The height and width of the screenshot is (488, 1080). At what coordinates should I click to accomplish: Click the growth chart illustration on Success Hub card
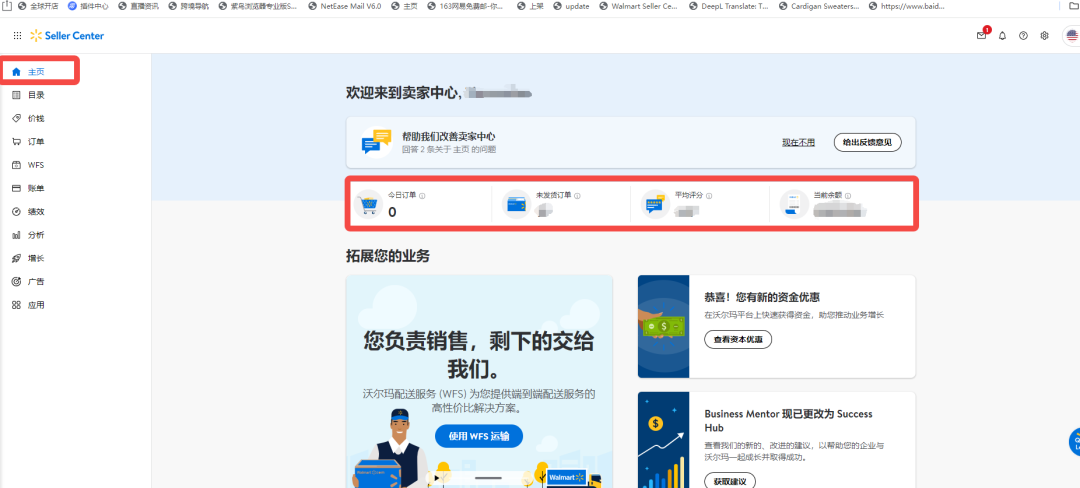coord(663,440)
